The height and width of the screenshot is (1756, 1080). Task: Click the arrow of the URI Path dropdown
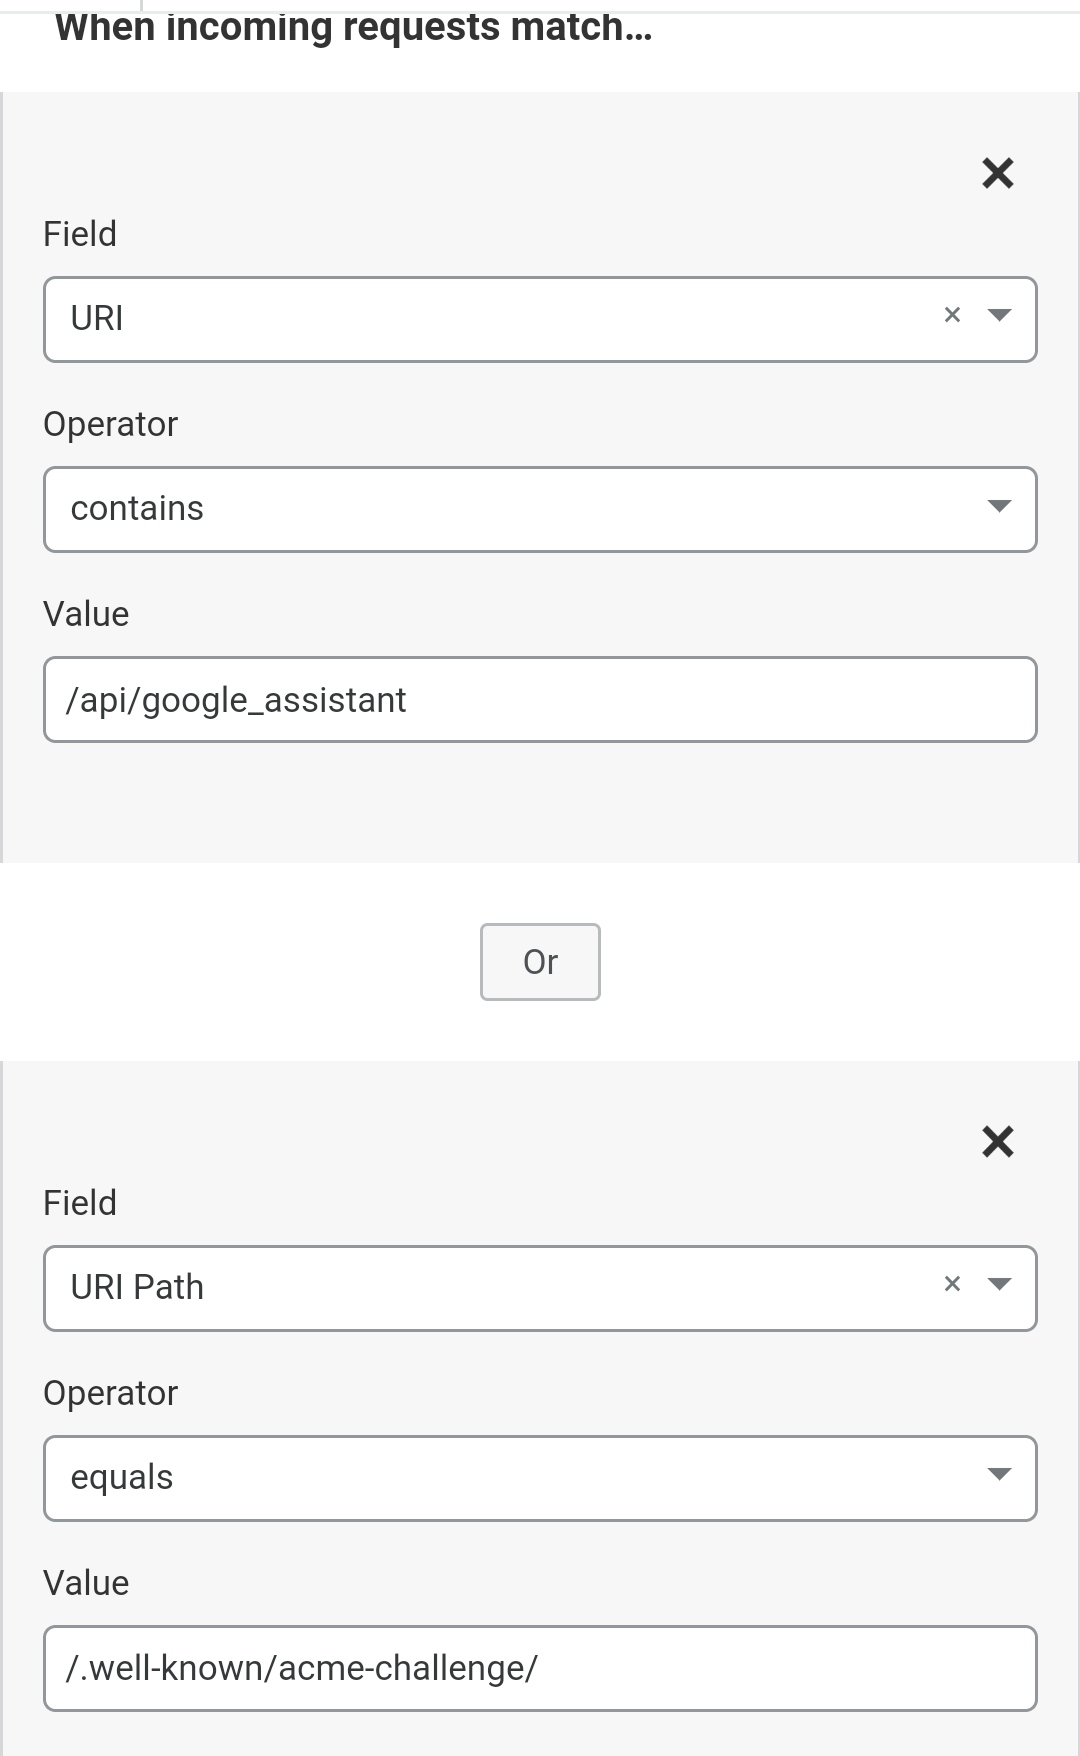pyautogui.click(x=999, y=1285)
